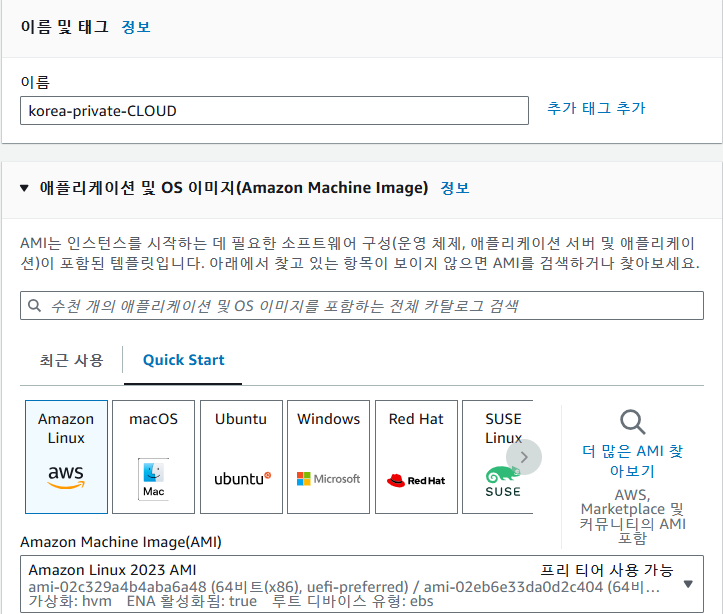
Task: Switch to the 최근 사용 tab
Action: click(x=71, y=360)
